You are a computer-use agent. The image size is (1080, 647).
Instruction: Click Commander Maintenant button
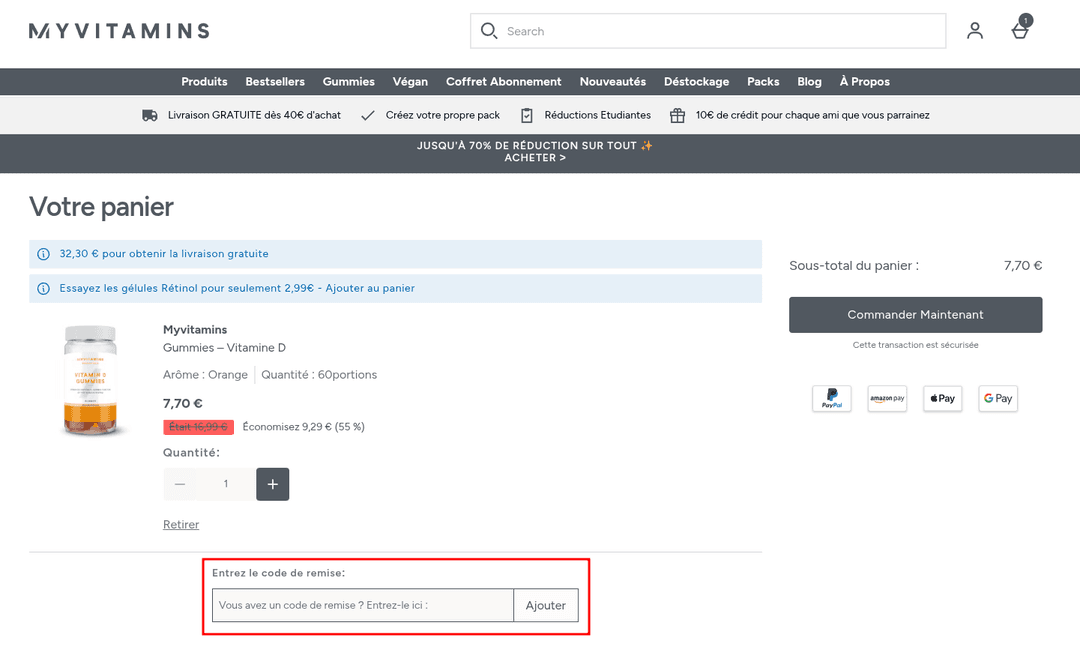(915, 315)
